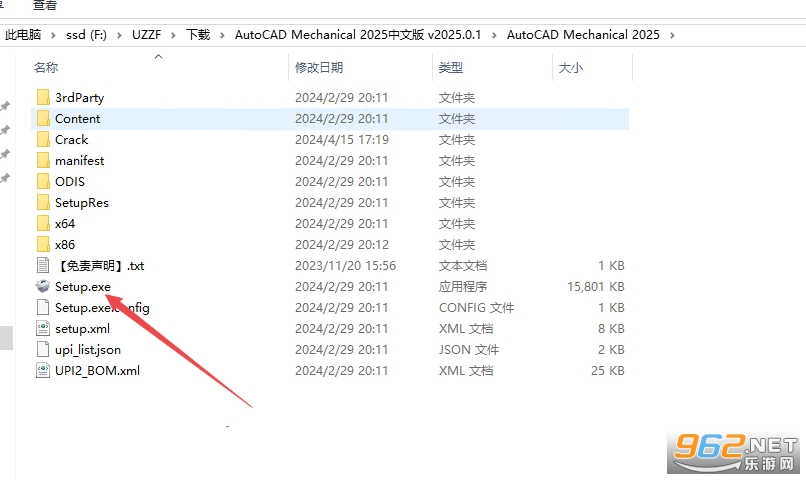Viewport: 806px width, 480px height.
Task: Click the 免责声明 text file icon
Action: click(43, 266)
